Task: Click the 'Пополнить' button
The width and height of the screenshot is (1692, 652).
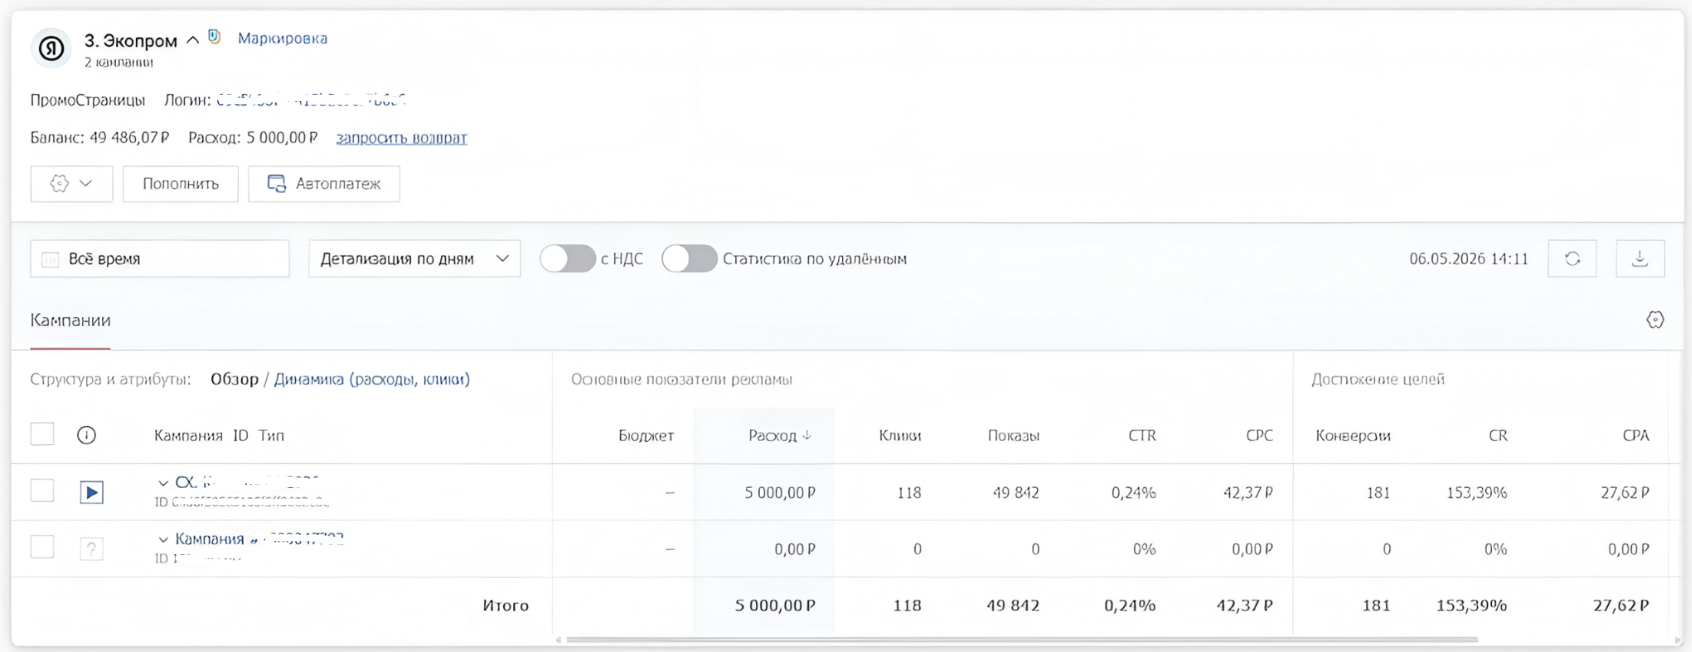Action: point(180,184)
